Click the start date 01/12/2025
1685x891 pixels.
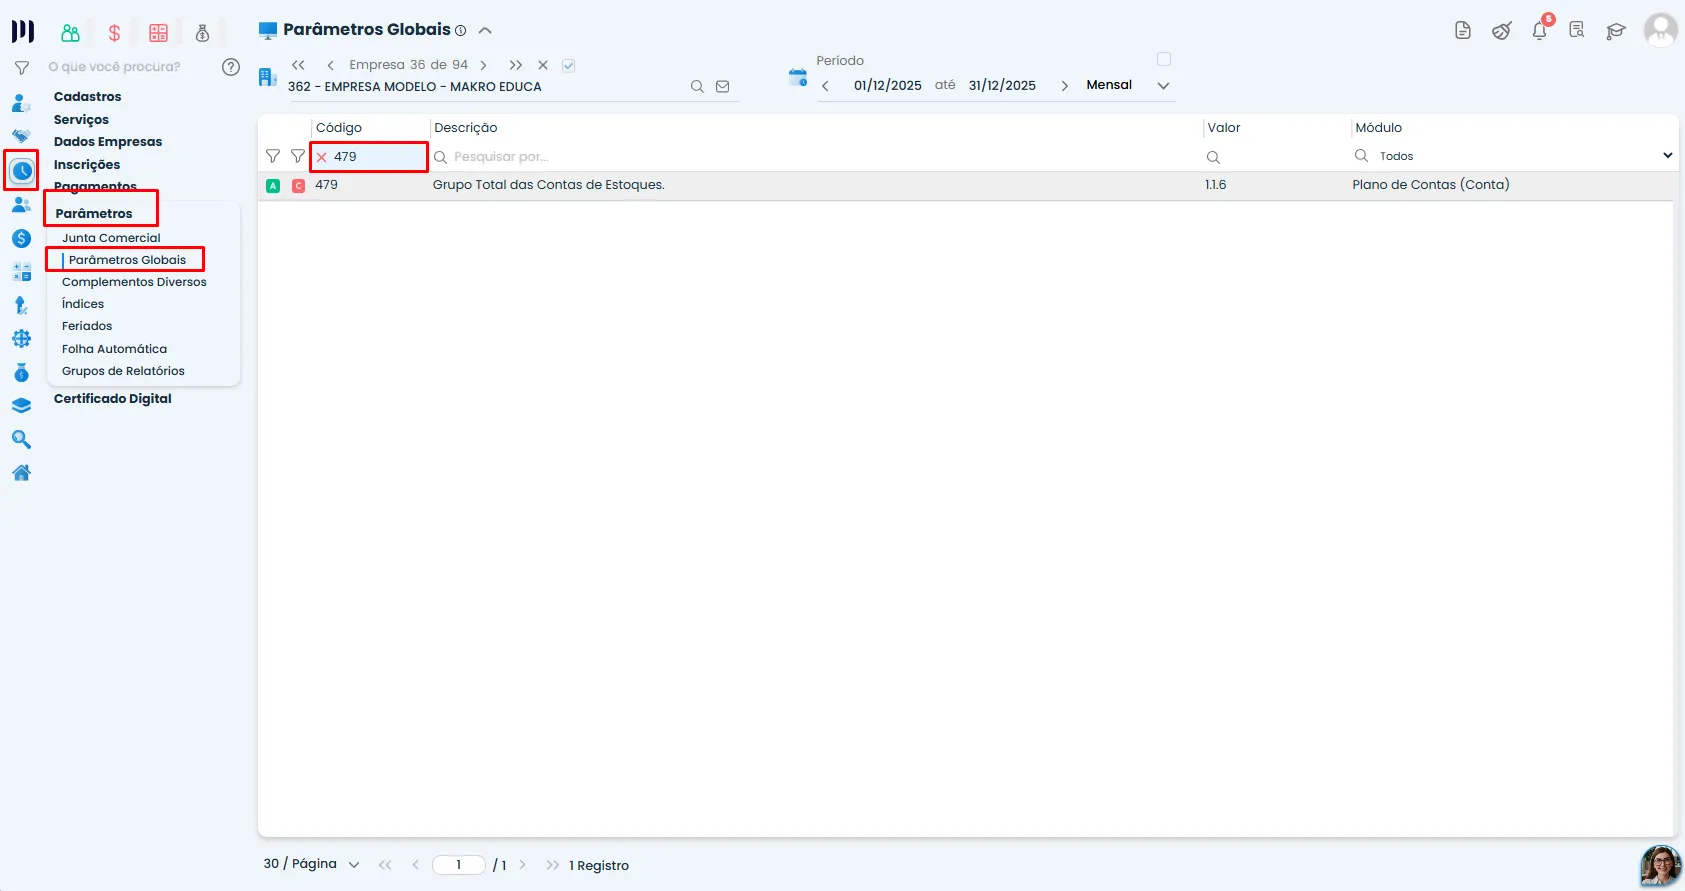coord(888,86)
